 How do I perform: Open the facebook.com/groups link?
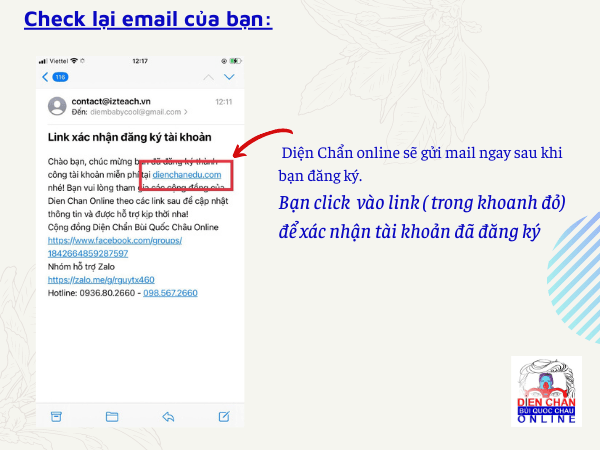pos(115,240)
